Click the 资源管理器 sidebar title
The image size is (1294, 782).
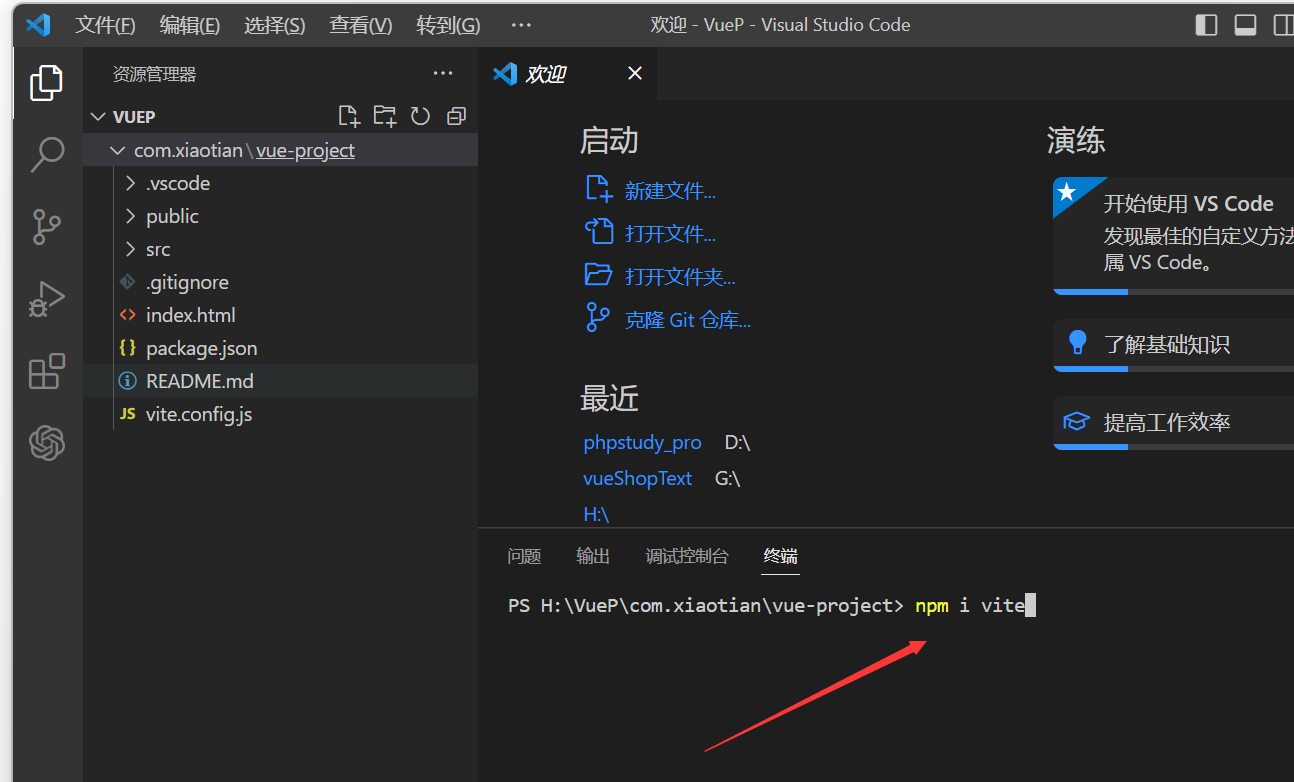(154, 74)
